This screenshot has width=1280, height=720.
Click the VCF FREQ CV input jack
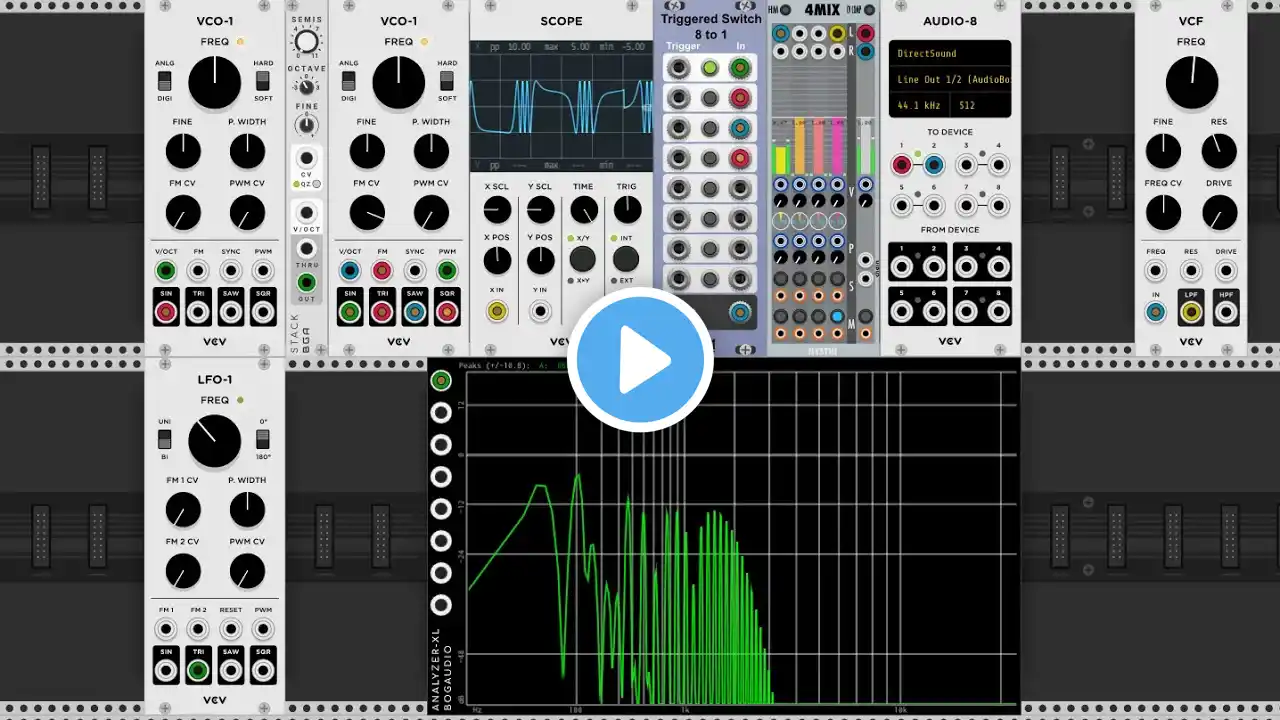tap(1155, 271)
